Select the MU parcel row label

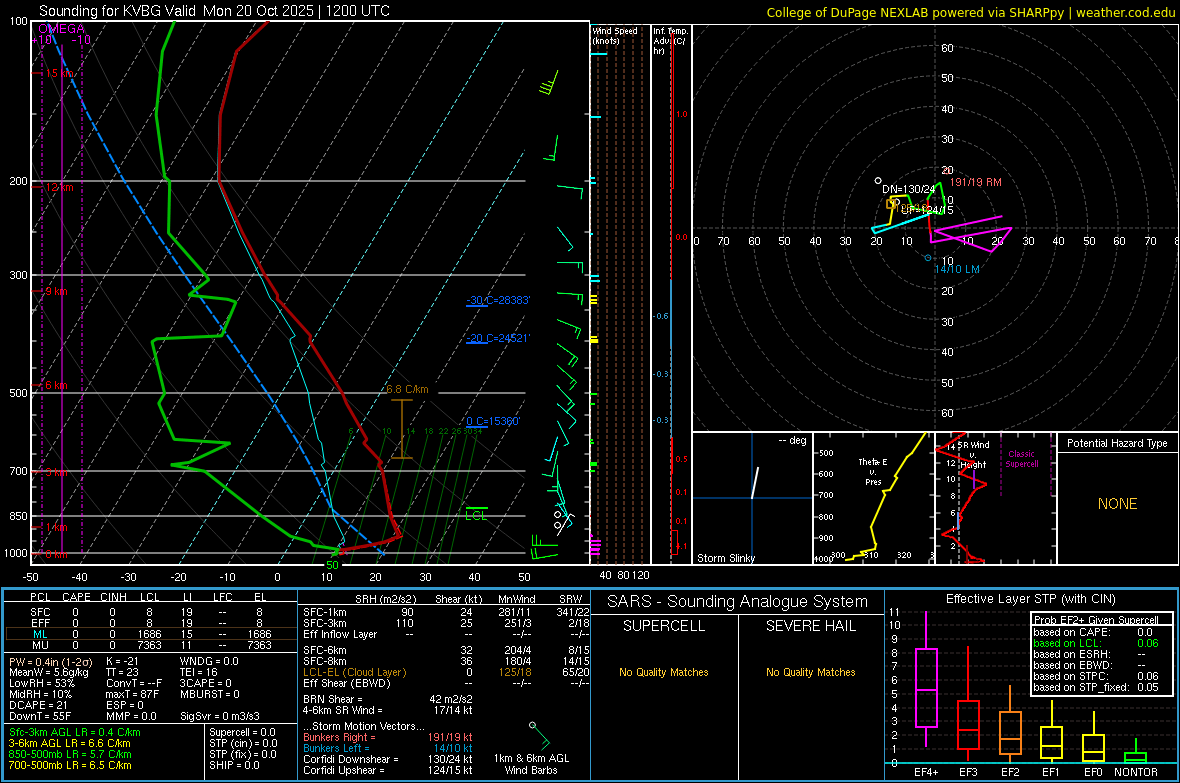40,645
